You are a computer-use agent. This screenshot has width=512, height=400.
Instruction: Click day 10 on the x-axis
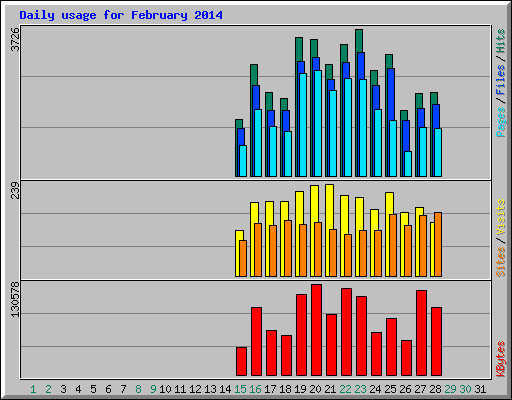(x=165, y=389)
